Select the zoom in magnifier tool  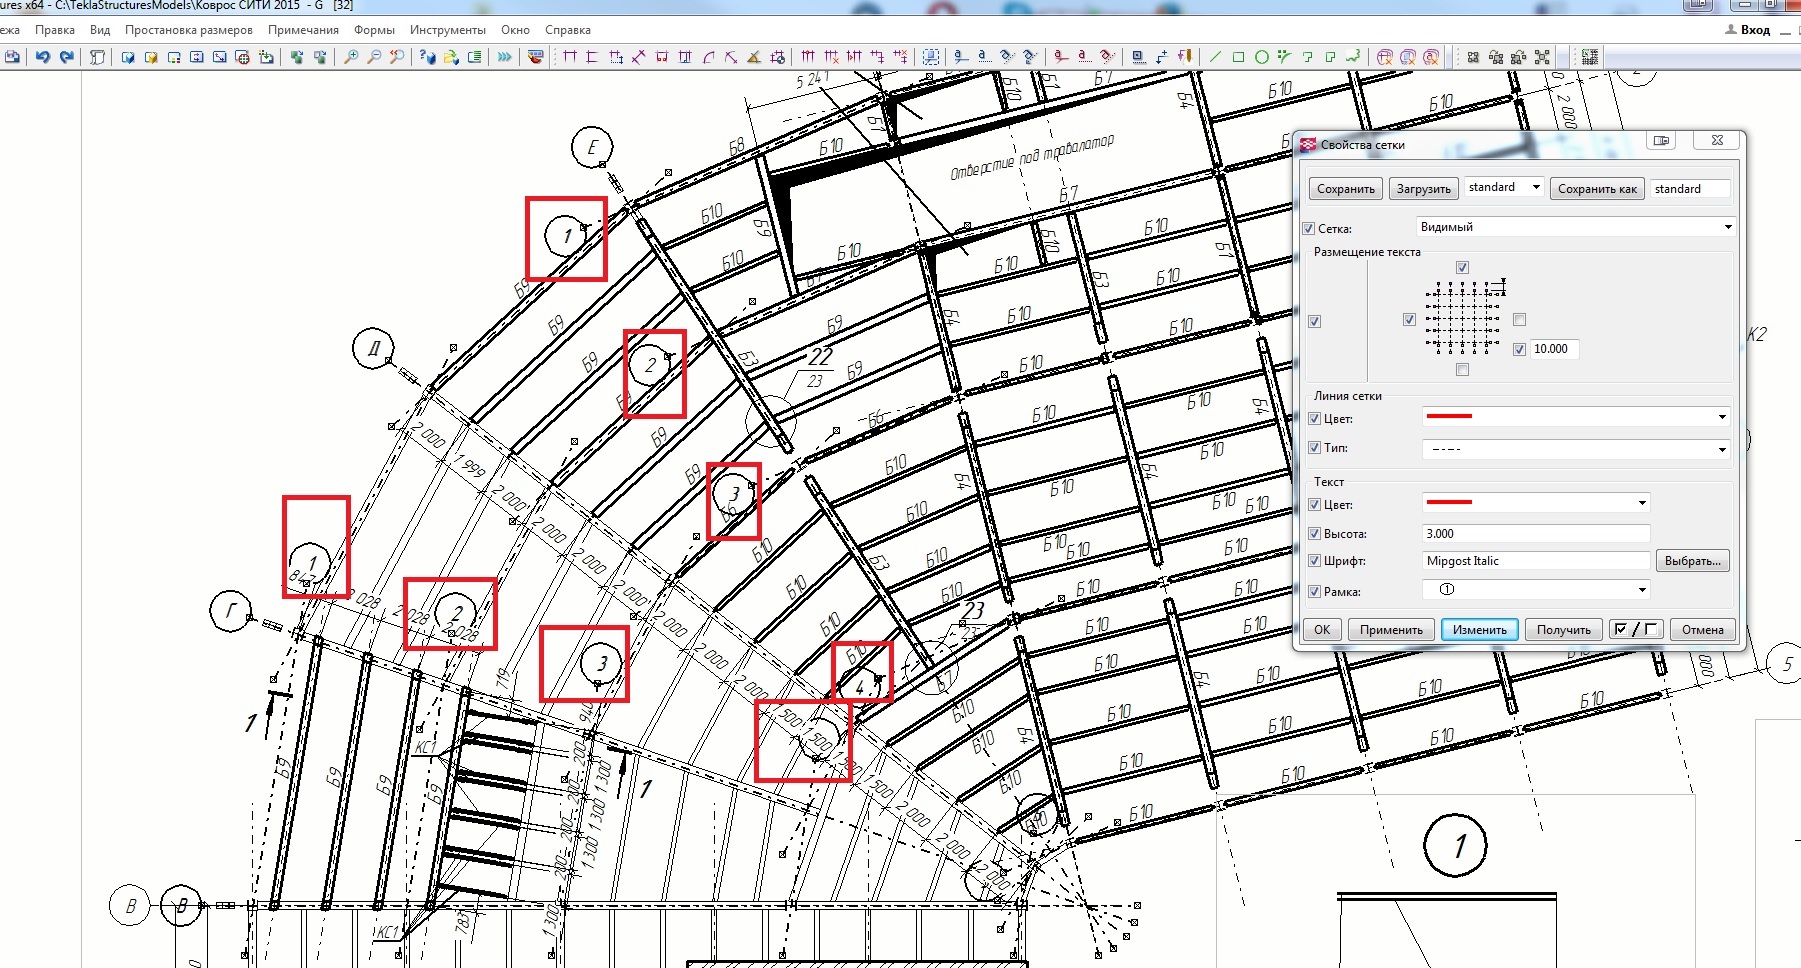tap(351, 57)
